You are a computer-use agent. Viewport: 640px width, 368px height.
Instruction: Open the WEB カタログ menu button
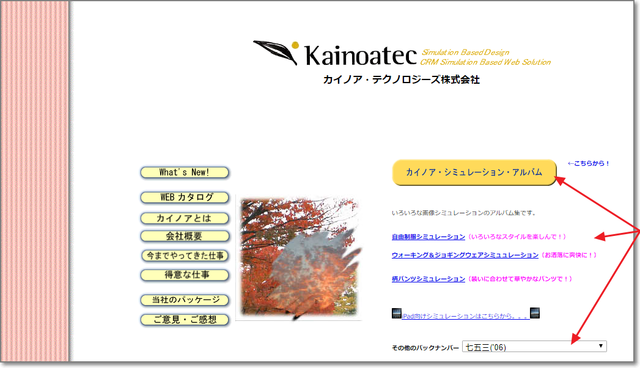pos(184,197)
